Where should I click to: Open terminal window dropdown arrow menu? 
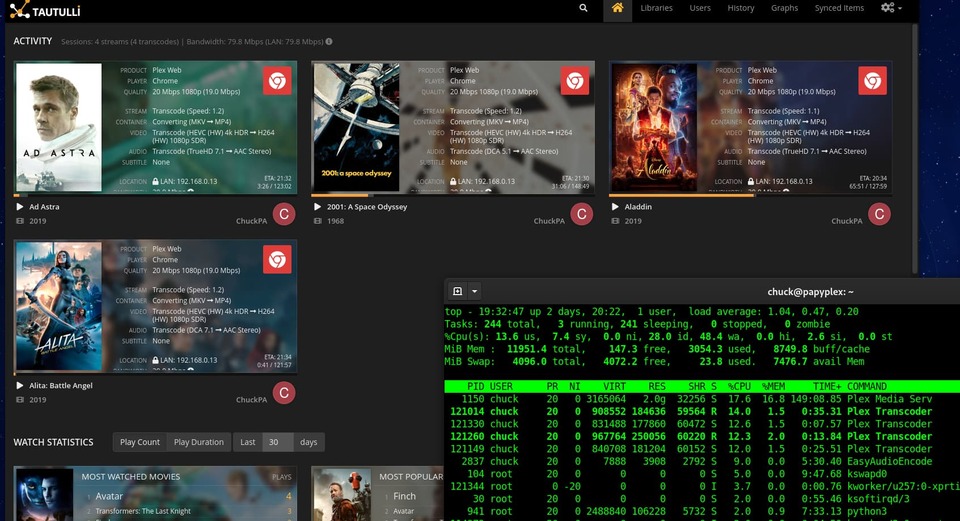475,291
